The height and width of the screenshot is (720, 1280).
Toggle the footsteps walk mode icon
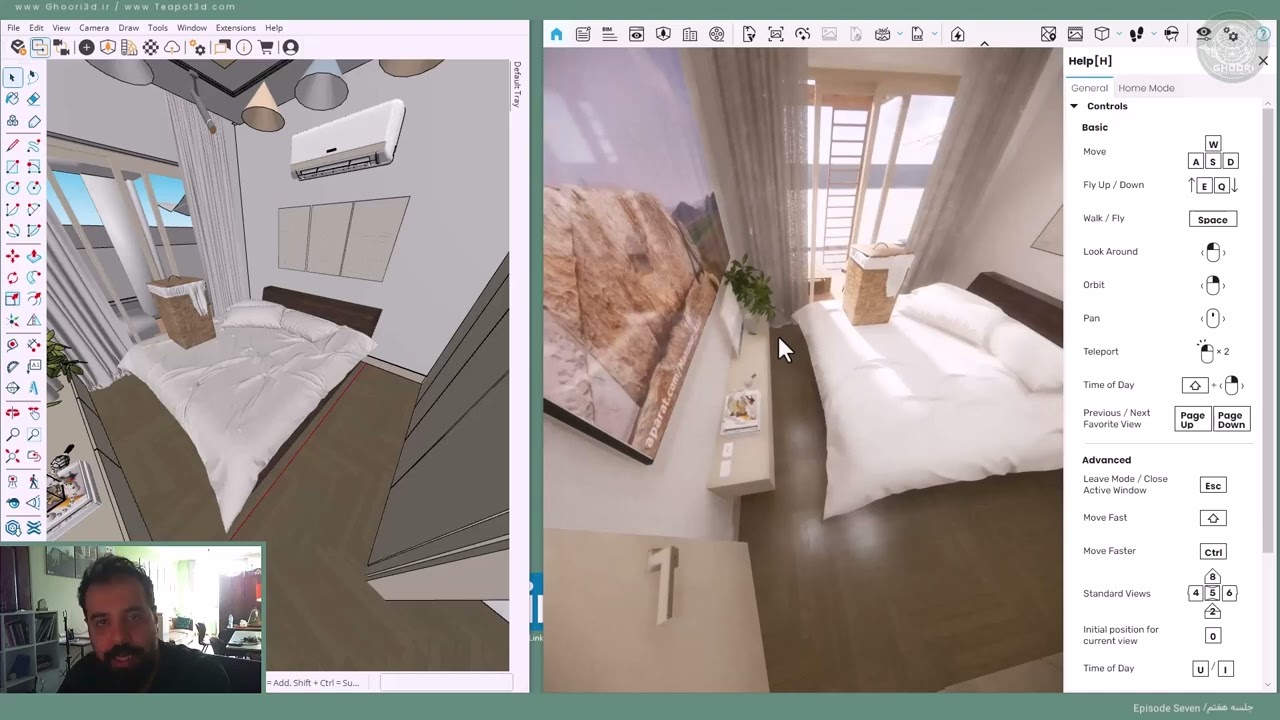[1136, 34]
